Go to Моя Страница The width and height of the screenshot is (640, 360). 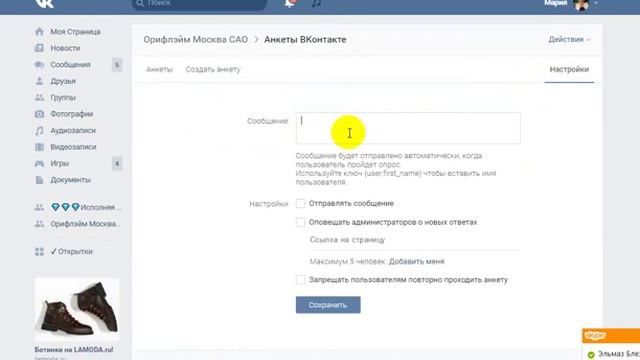click(76, 32)
